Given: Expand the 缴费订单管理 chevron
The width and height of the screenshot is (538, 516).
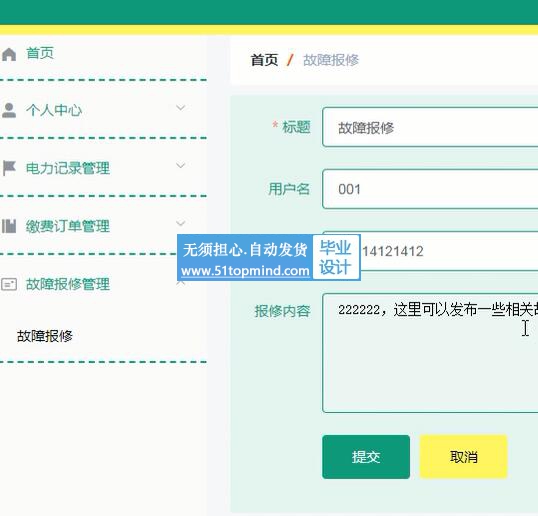Looking at the screenshot, I should [180, 224].
